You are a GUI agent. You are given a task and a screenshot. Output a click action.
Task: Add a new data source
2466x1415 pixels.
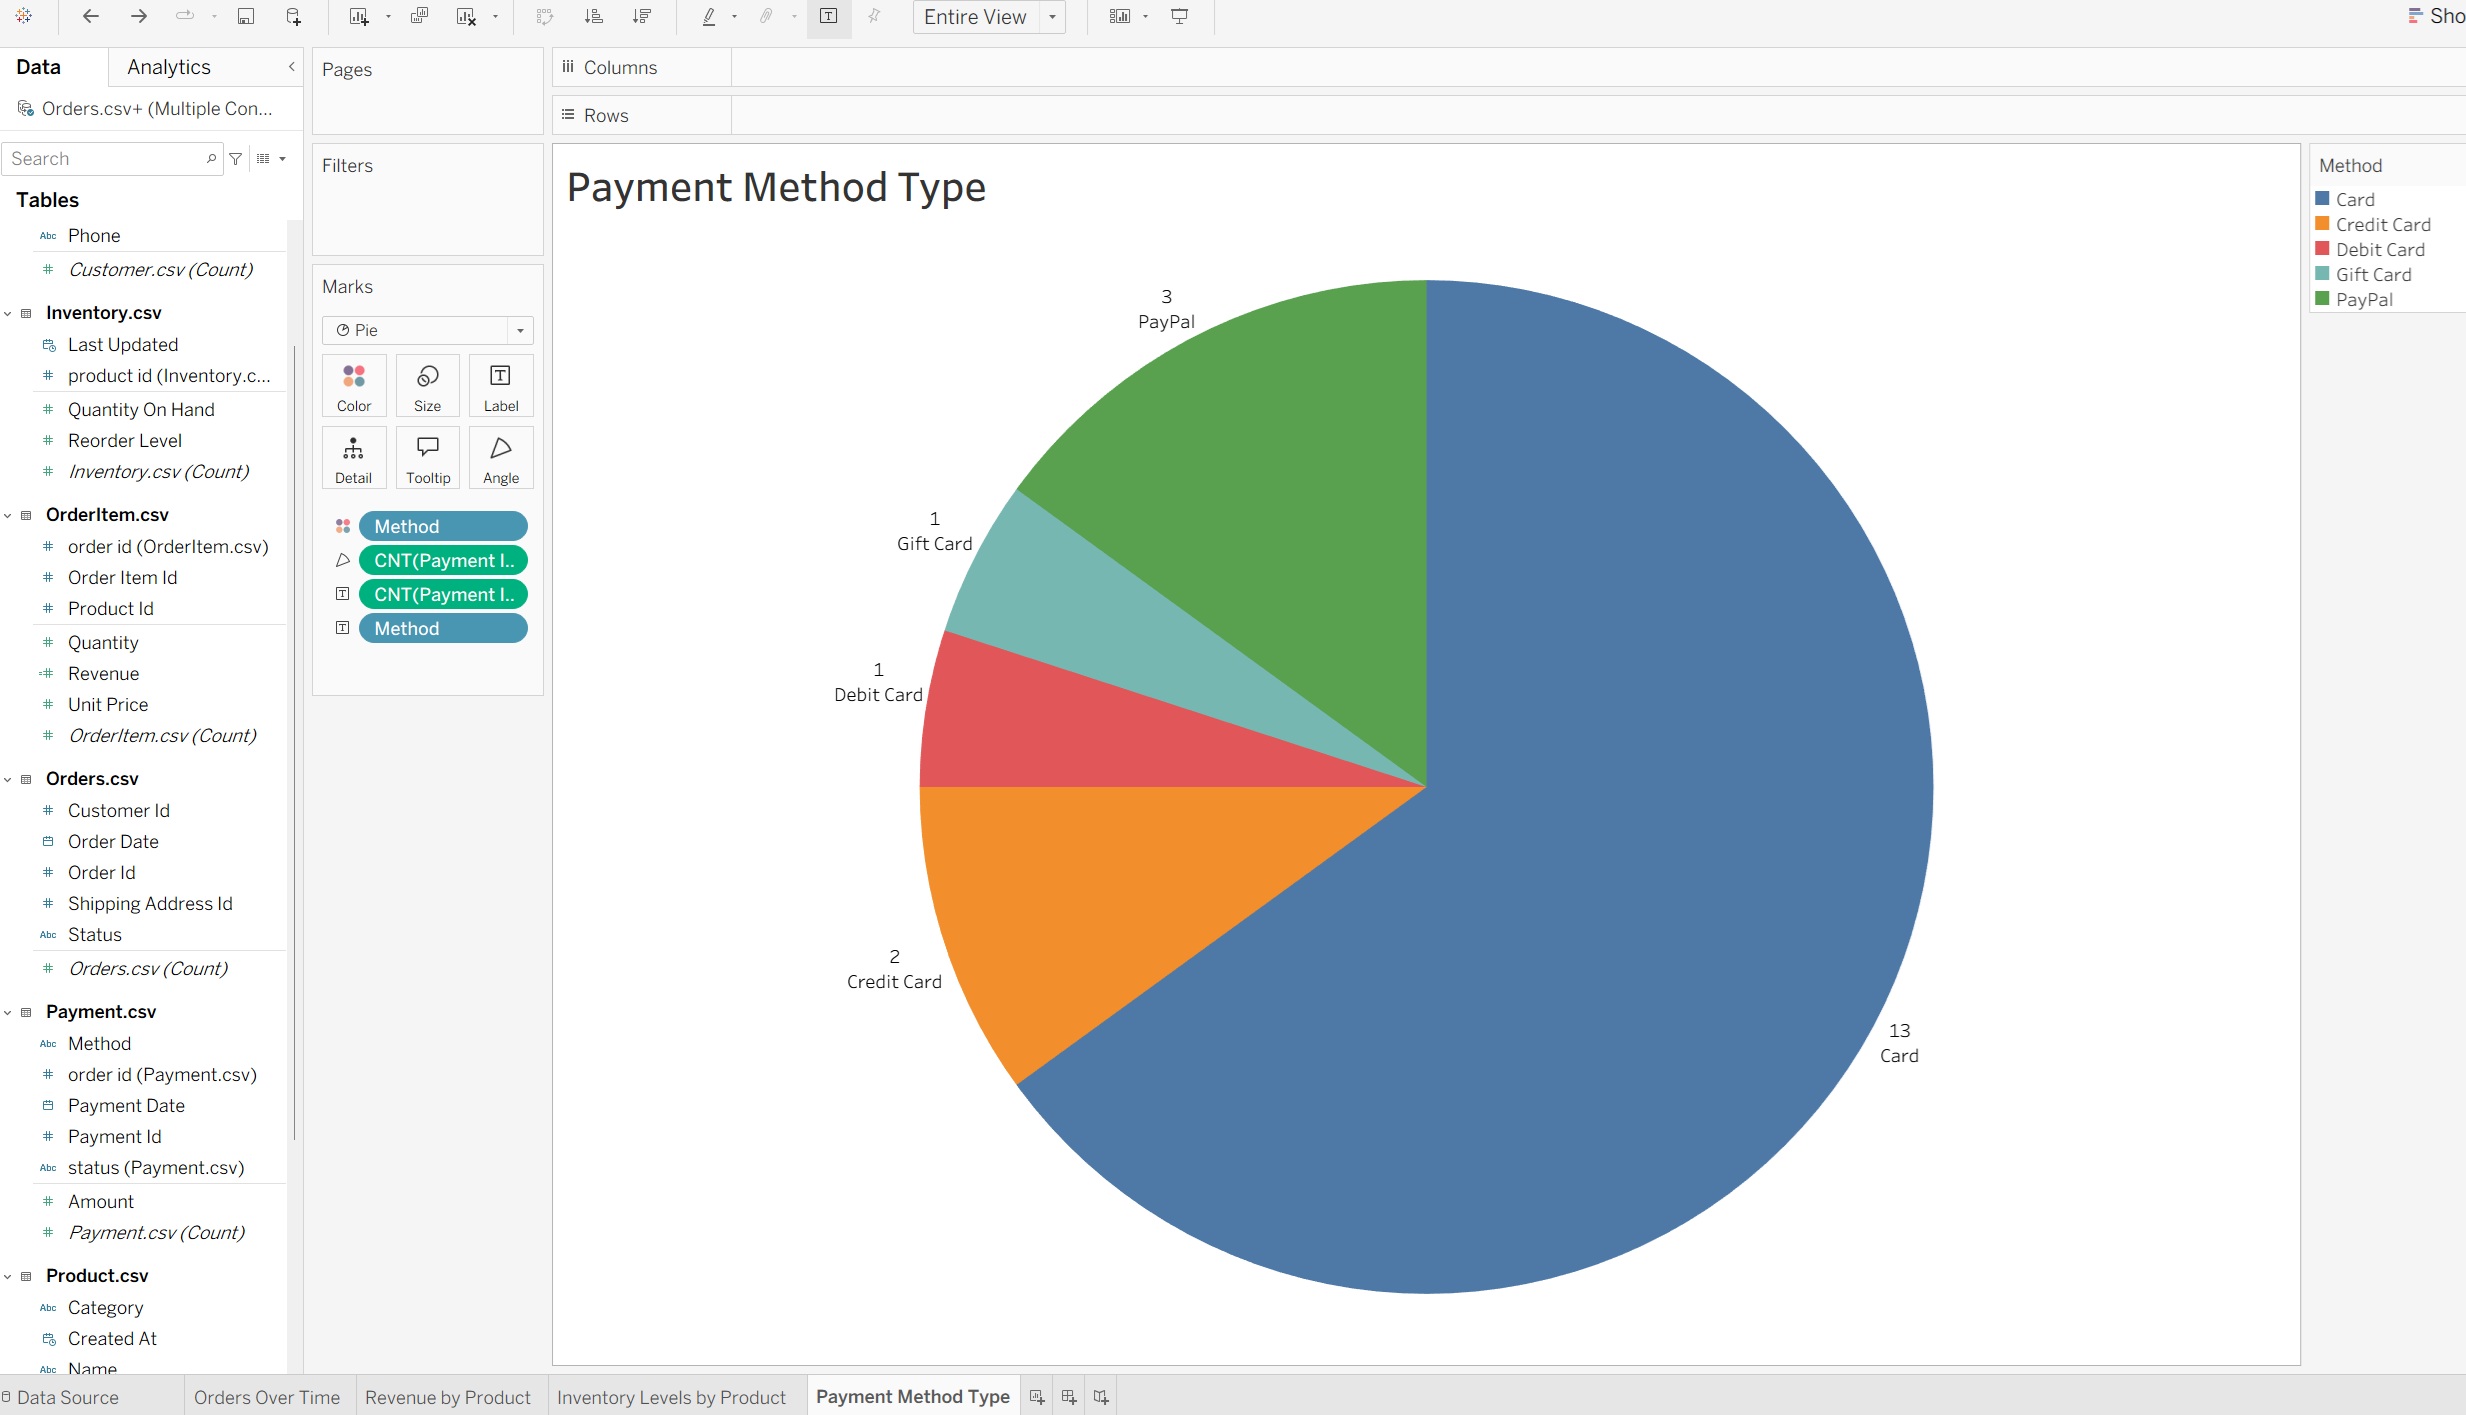293,16
